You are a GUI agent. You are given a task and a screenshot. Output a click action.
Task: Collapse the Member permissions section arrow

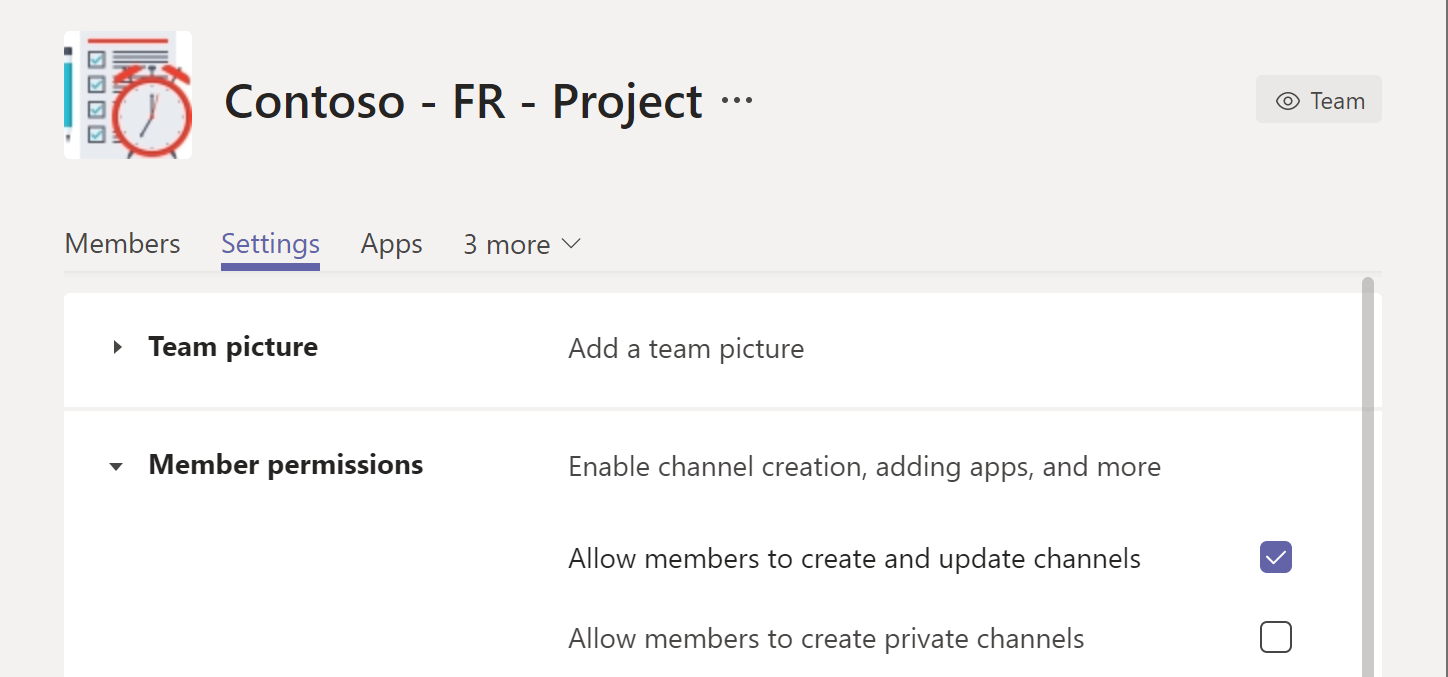point(117,467)
